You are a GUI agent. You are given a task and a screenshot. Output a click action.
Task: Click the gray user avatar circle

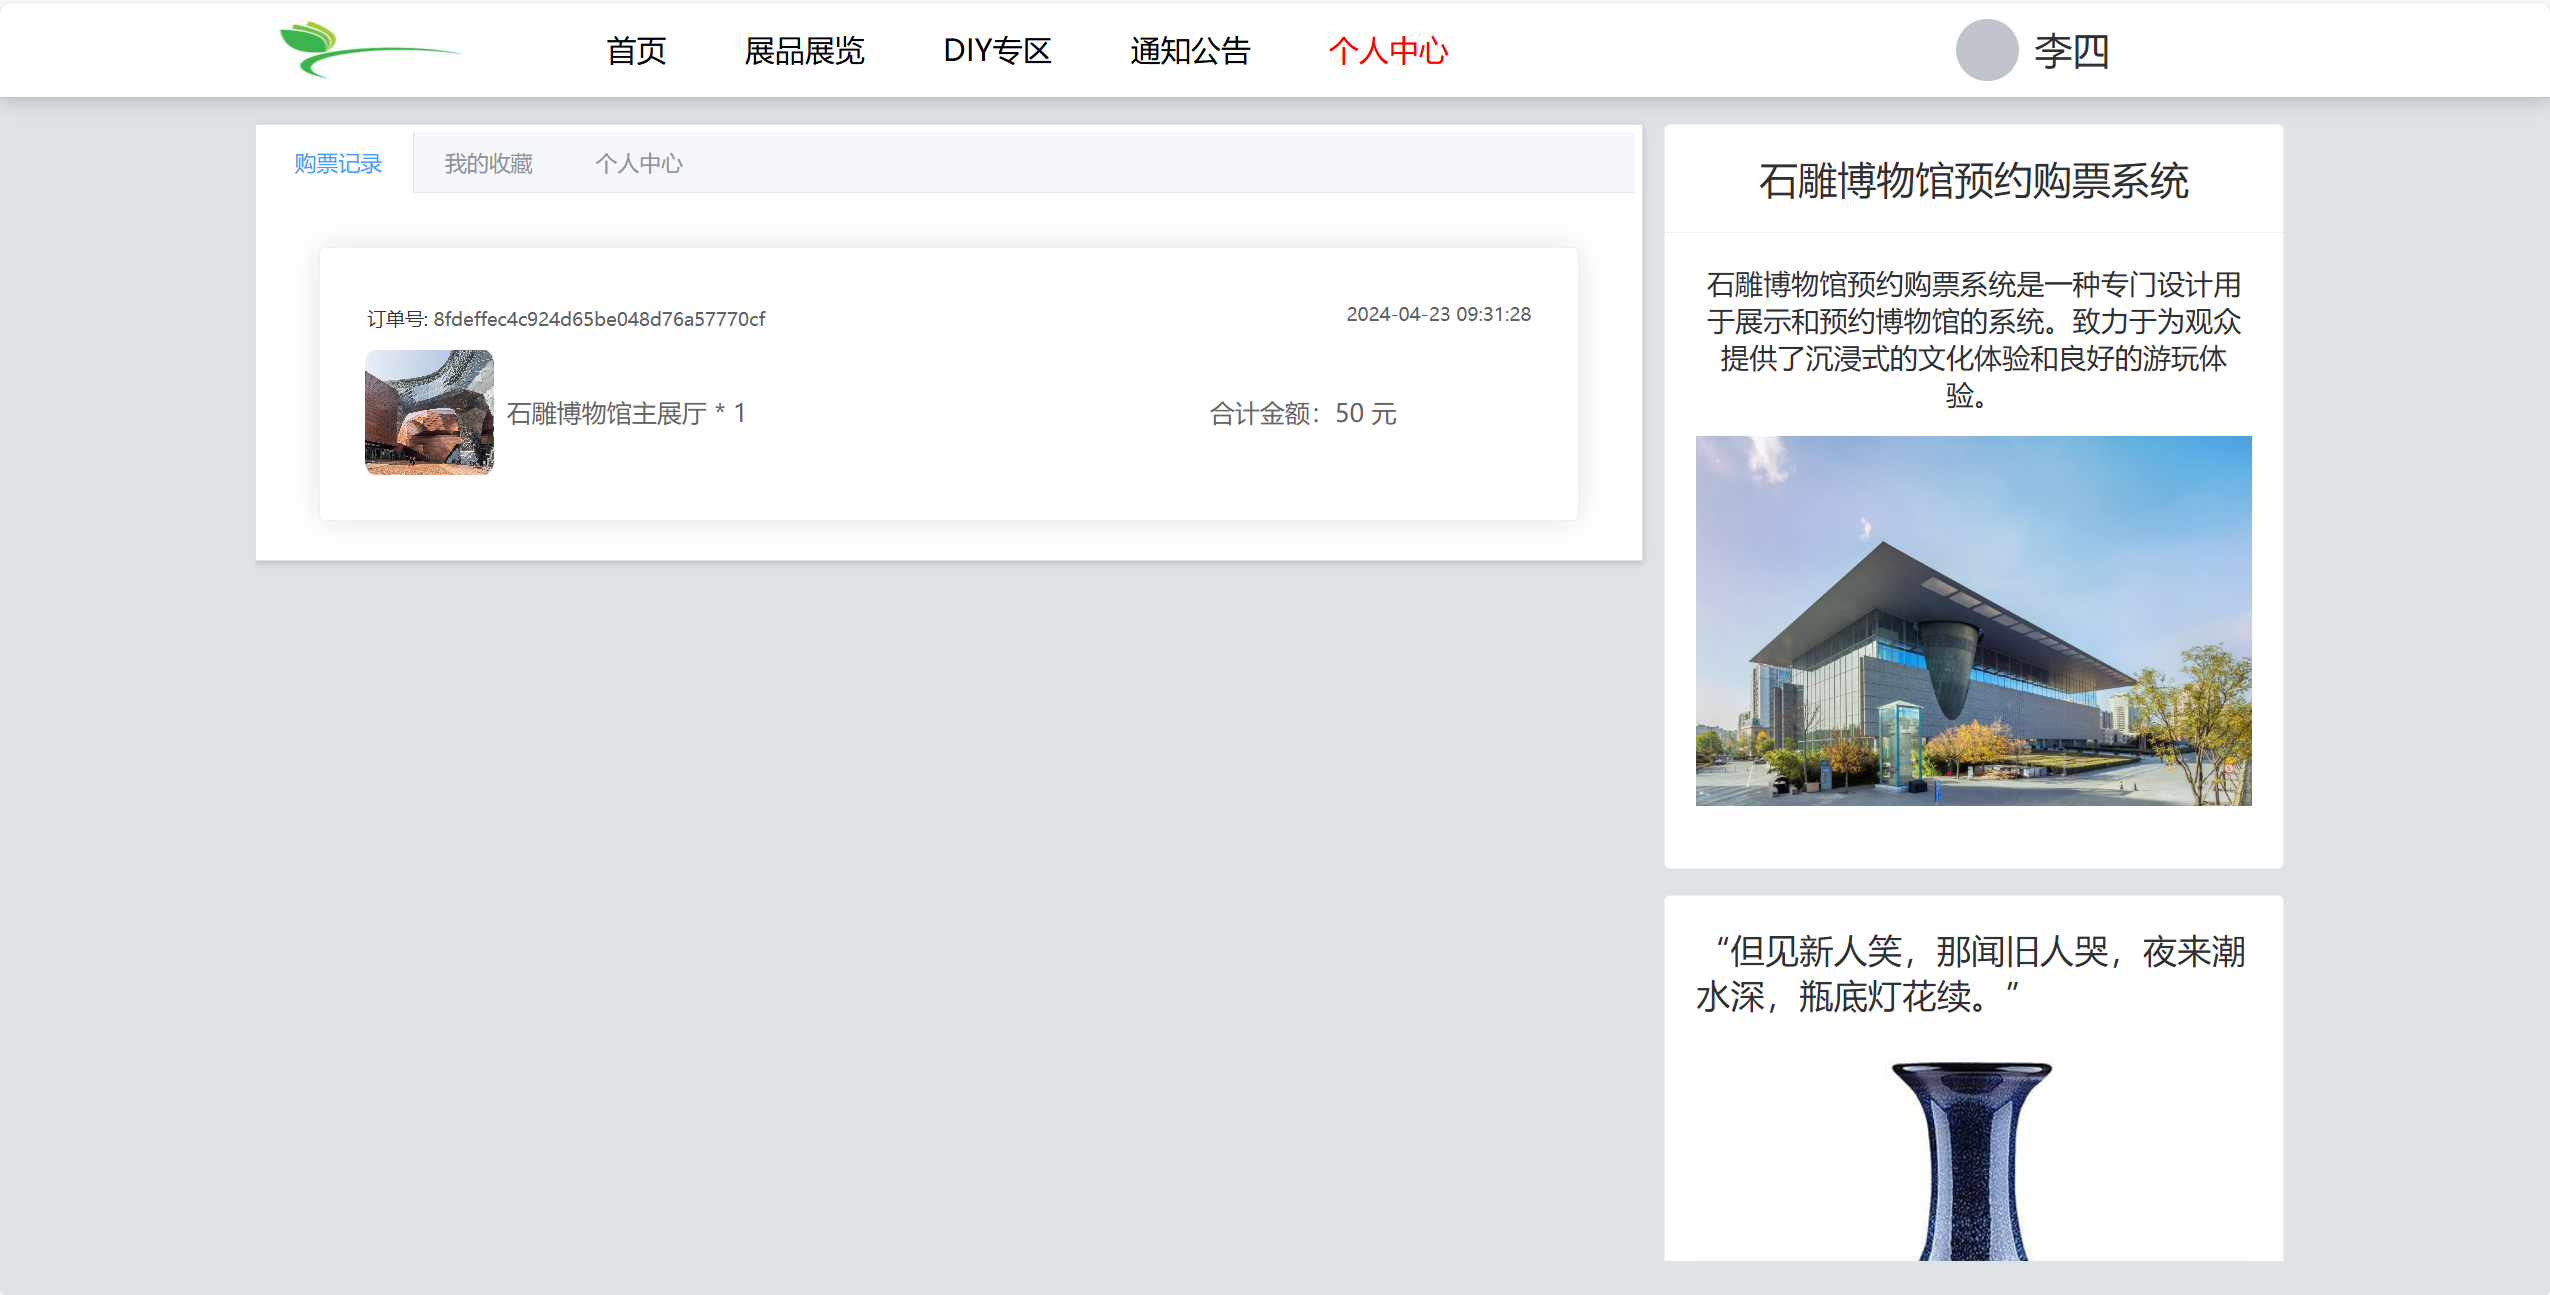1986,50
